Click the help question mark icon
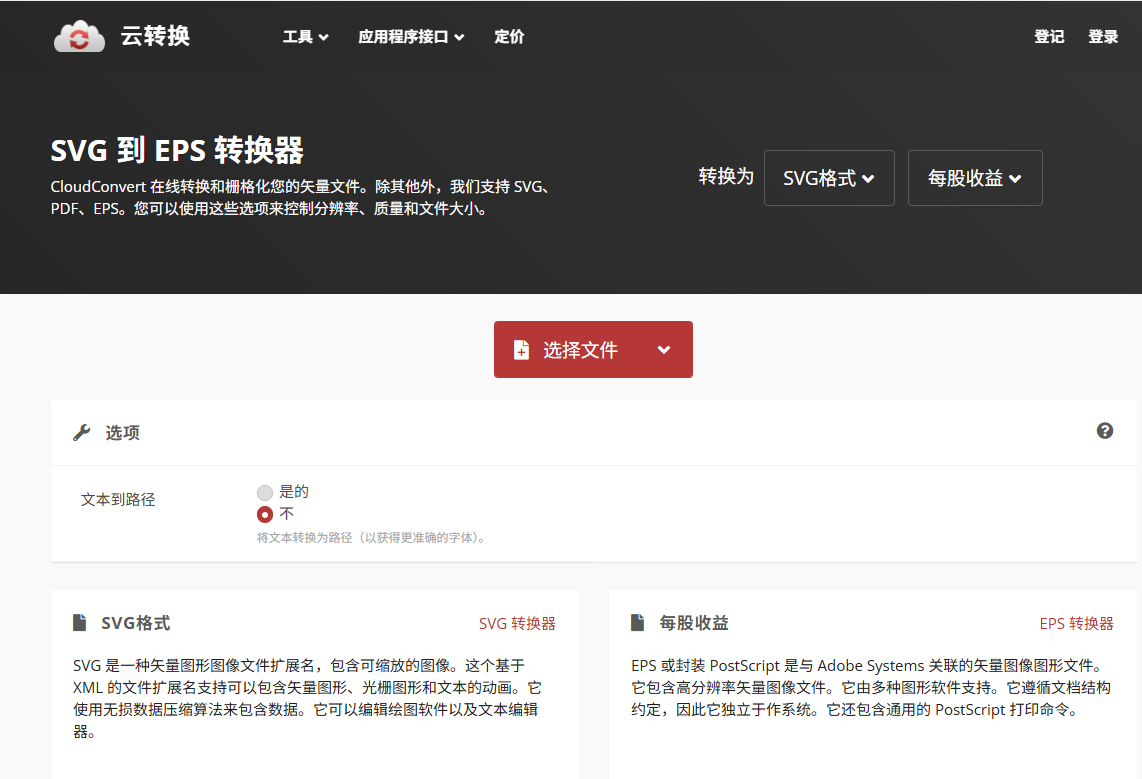 (x=1105, y=431)
